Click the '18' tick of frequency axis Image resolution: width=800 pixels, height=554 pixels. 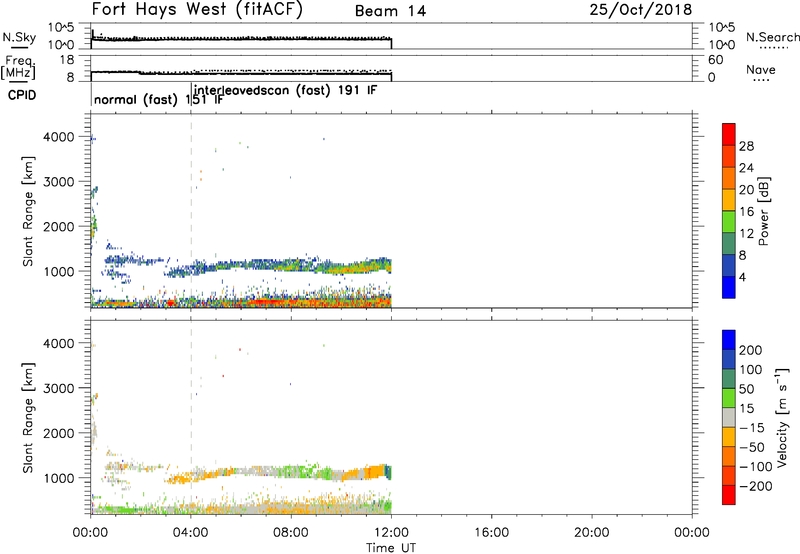(67, 60)
